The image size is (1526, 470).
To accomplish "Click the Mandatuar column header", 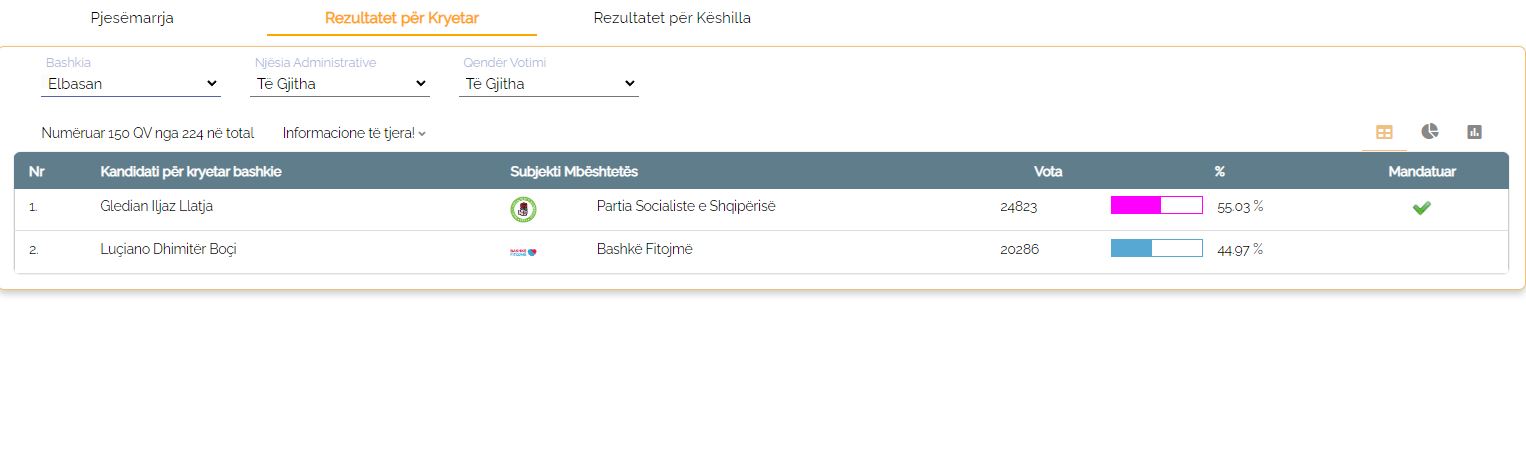I will click(1421, 171).
